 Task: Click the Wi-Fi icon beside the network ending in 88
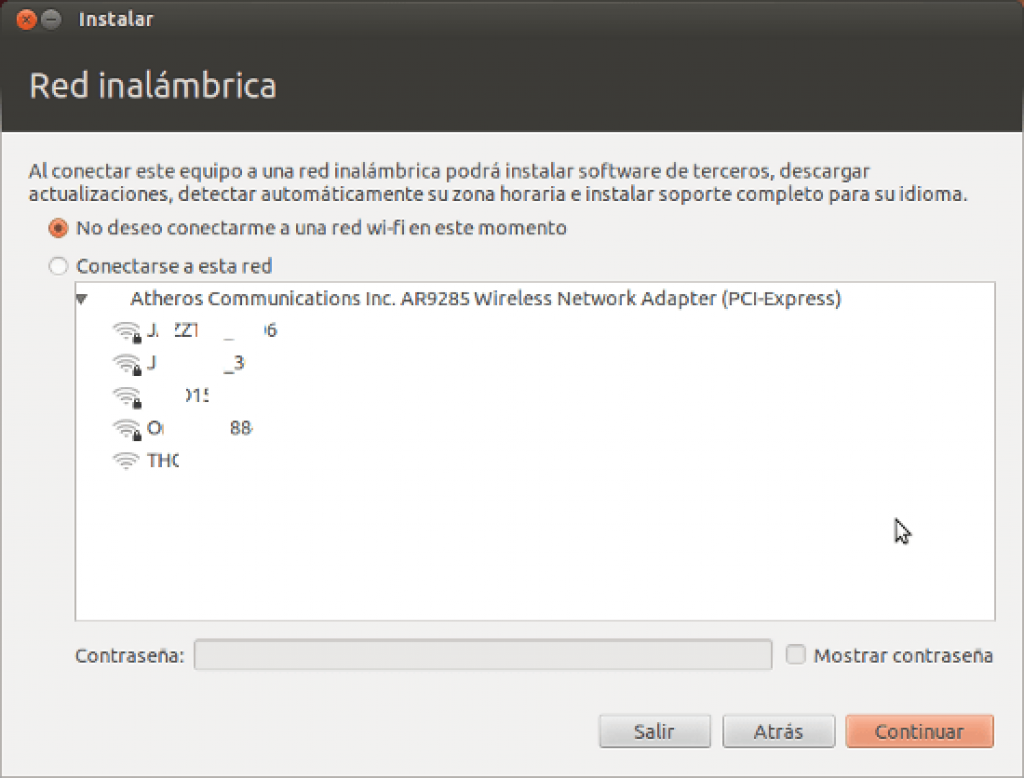click(127, 429)
